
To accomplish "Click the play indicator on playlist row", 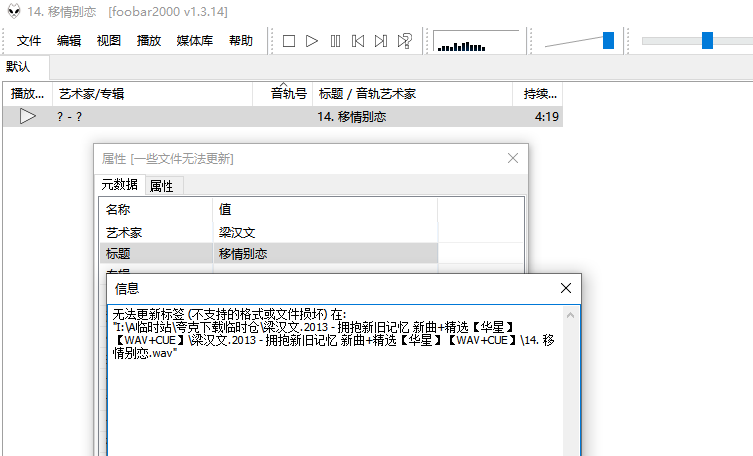I will pos(28,116).
